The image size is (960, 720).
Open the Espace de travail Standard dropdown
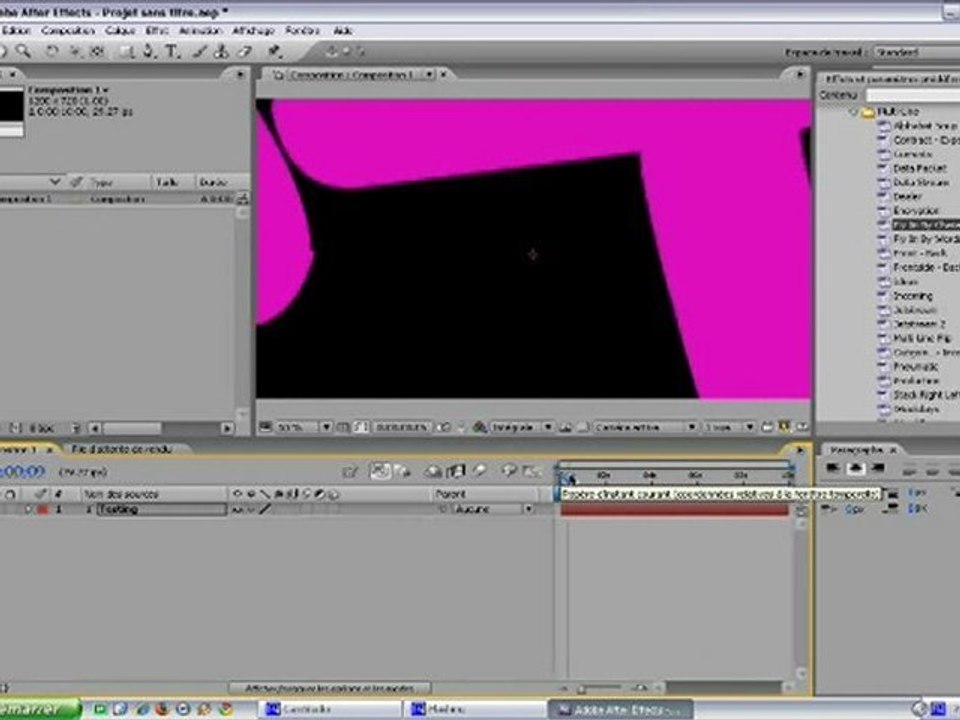coord(916,53)
